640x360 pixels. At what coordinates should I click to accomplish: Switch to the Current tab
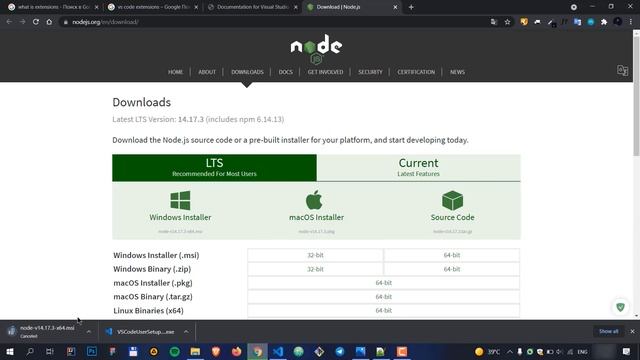[418, 168]
